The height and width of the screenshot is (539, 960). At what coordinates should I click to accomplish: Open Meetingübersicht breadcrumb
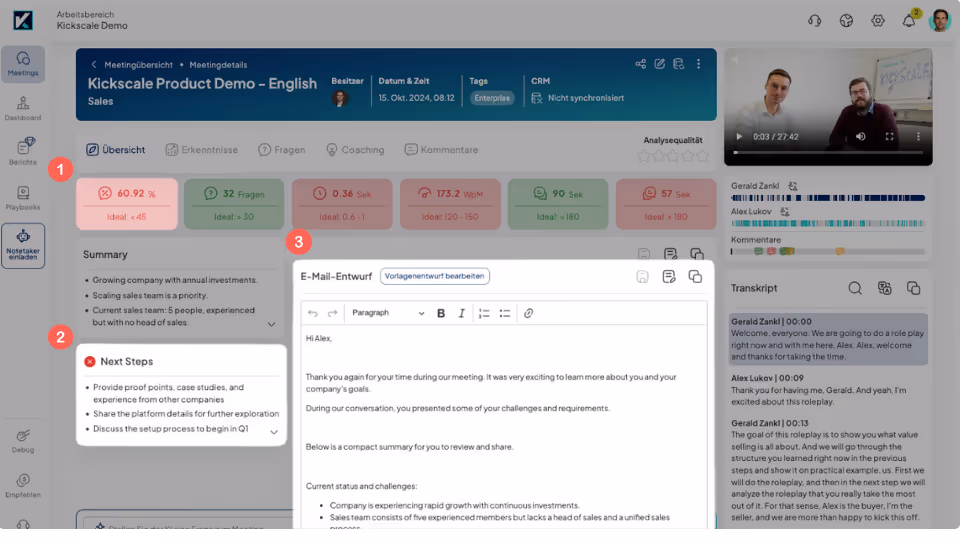[x=138, y=65]
